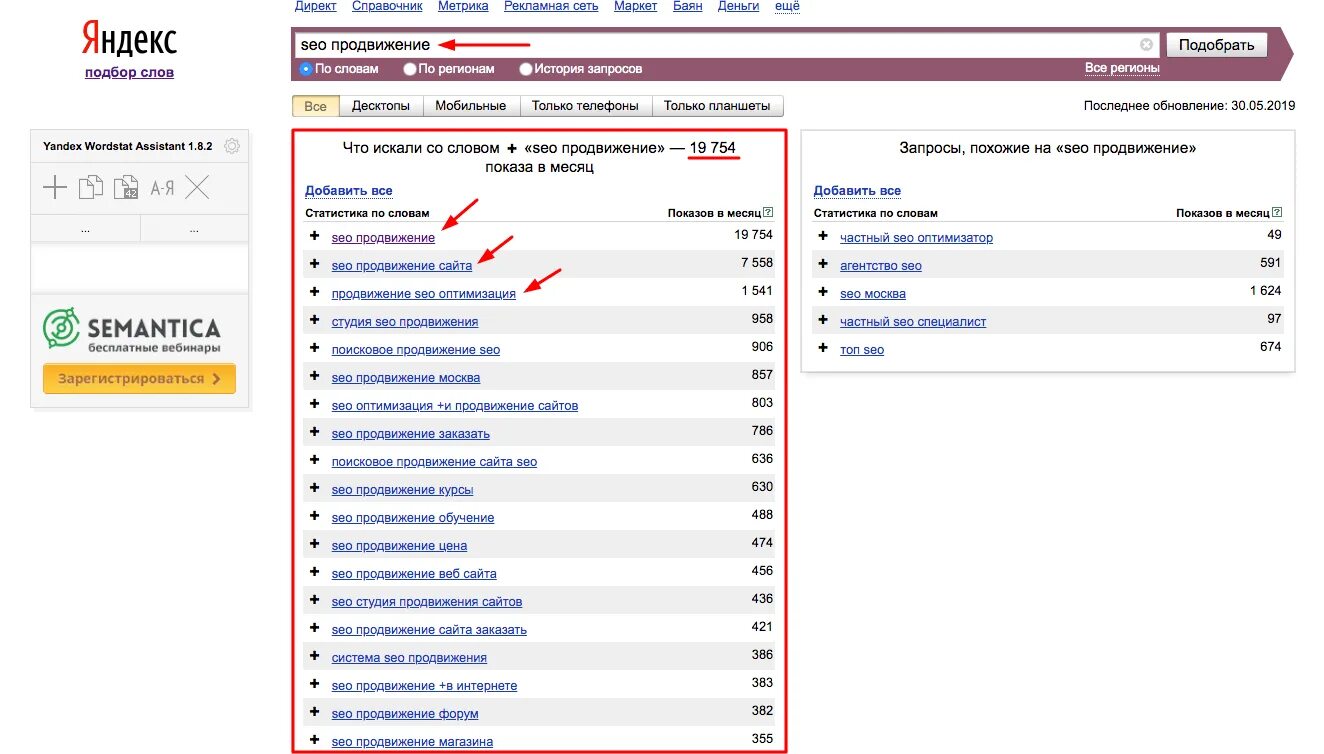Click the Yandex logo

129,40
